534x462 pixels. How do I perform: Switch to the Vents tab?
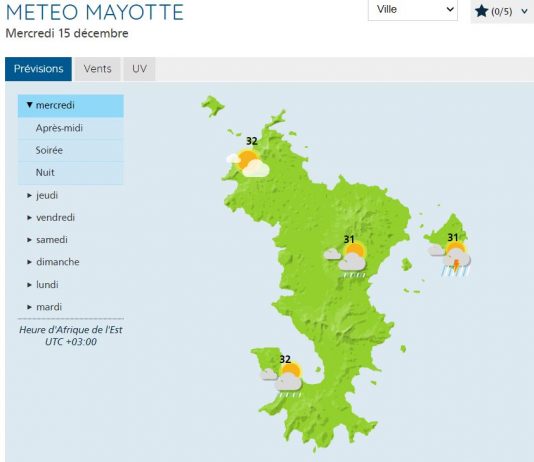click(98, 69)
